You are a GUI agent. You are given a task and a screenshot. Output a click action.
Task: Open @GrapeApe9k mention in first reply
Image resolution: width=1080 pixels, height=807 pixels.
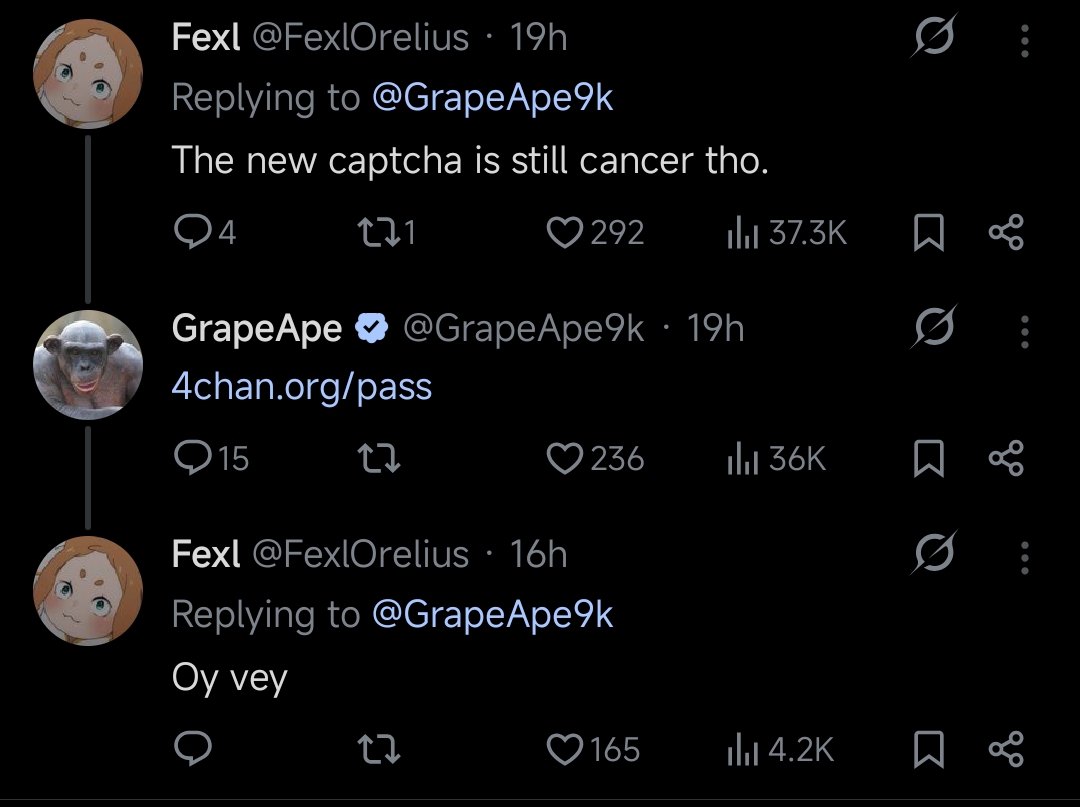tap(492, 97)
